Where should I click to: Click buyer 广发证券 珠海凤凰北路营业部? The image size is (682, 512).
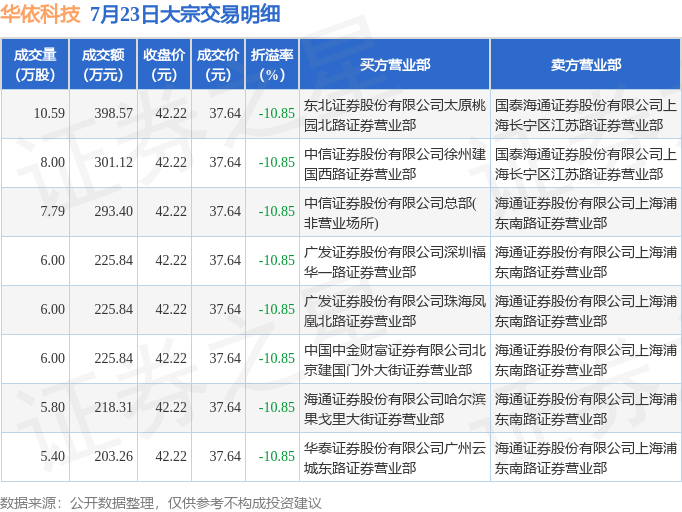394,311
